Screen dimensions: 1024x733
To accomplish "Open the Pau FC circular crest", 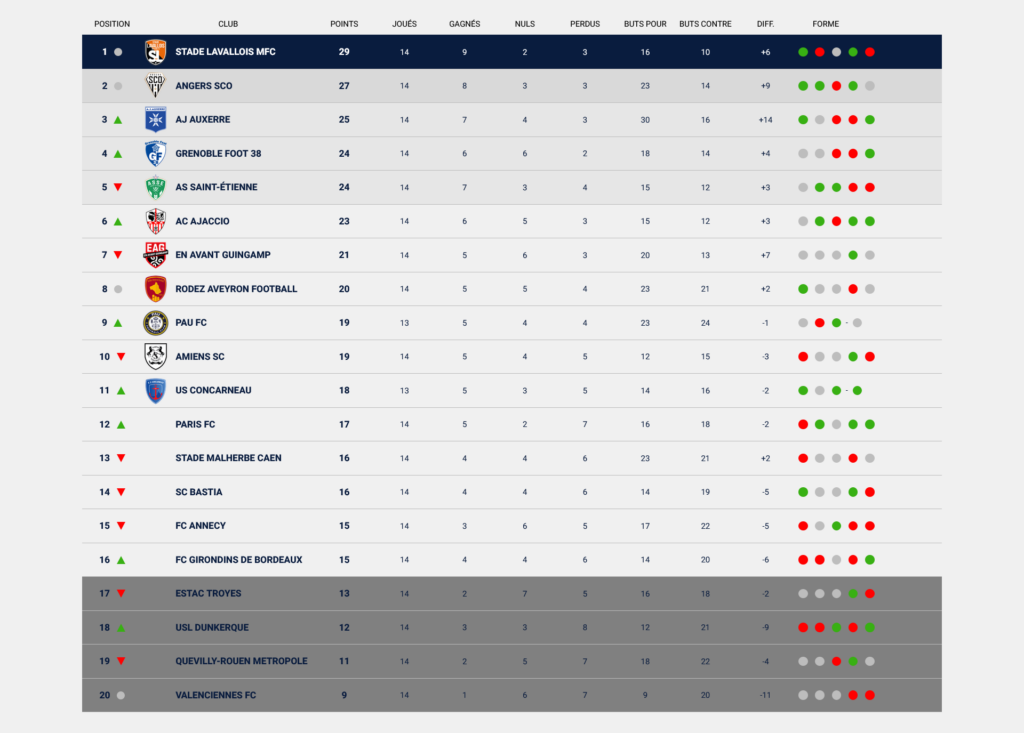I will tap(155, 322).
